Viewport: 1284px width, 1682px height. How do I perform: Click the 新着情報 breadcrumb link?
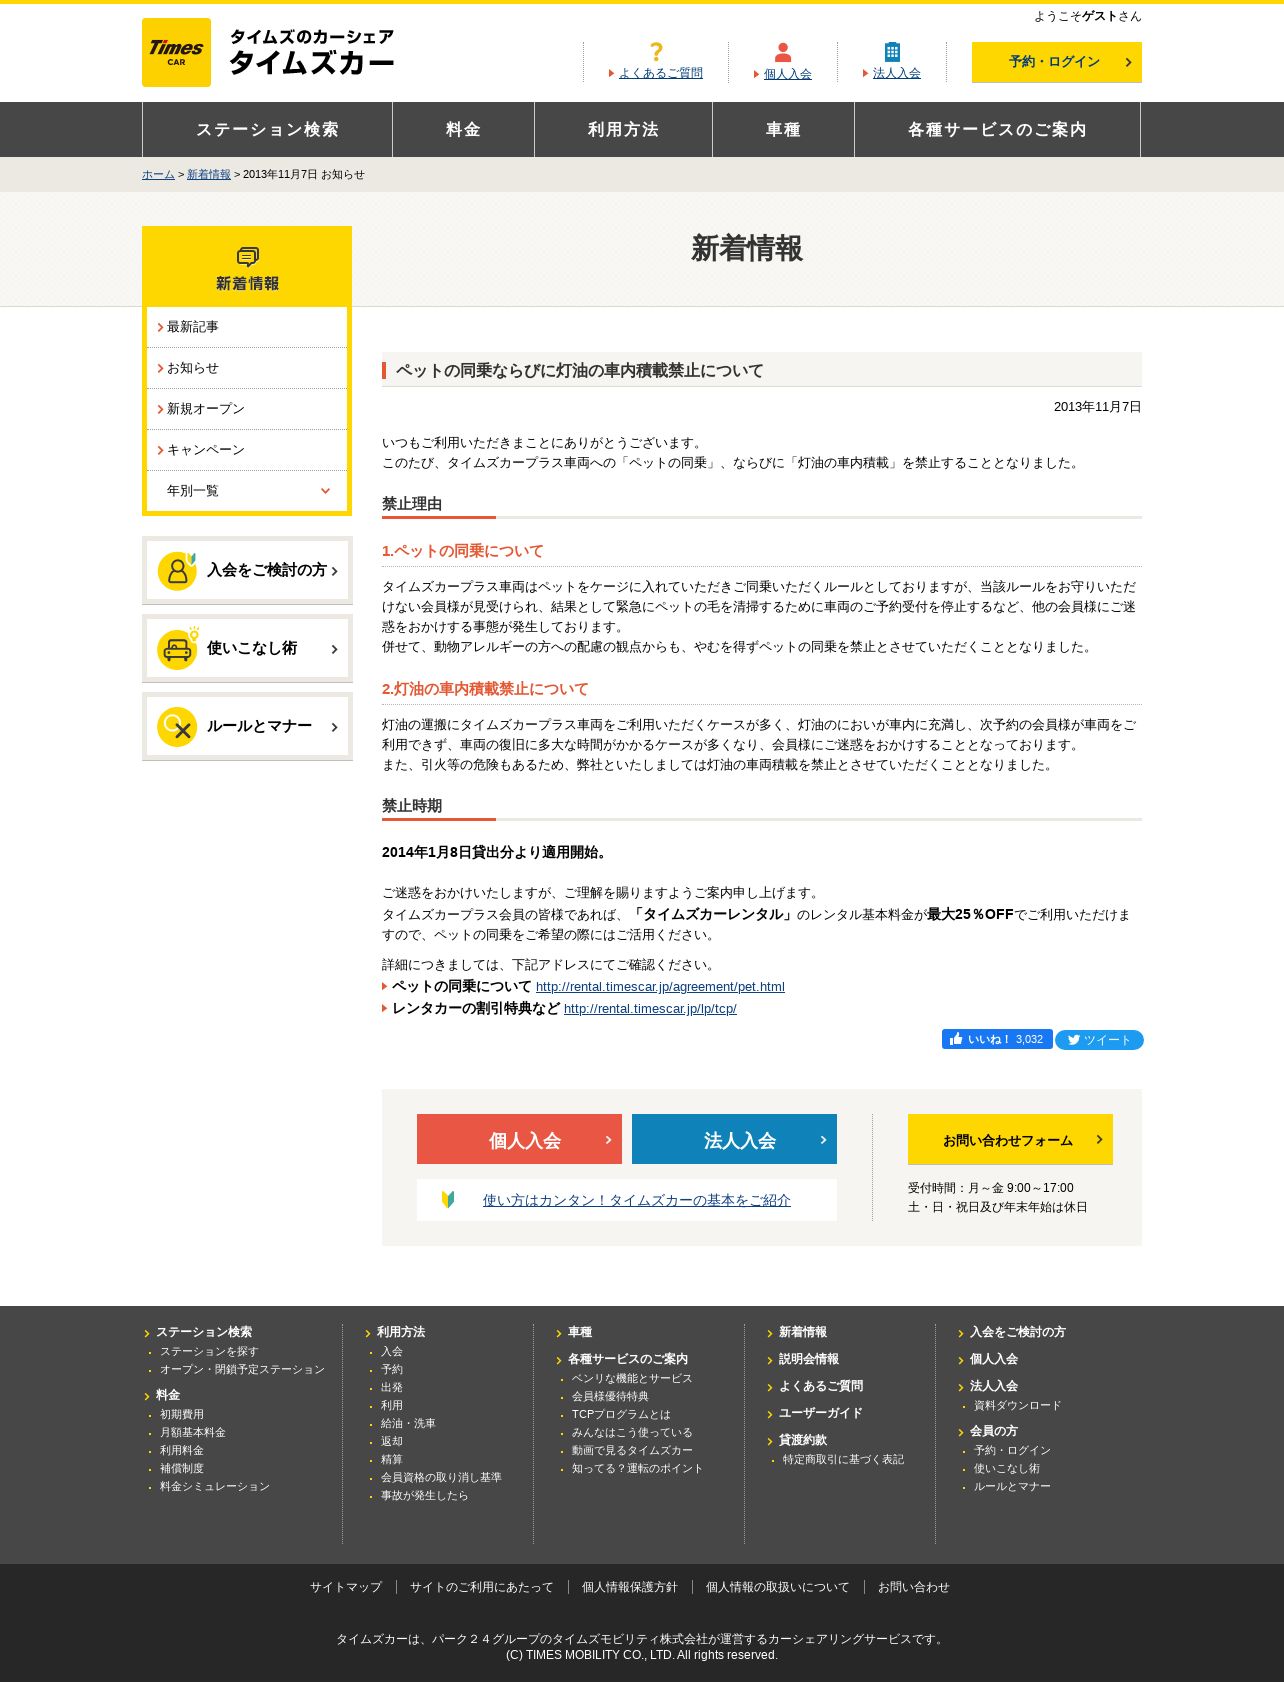(208, 174)
